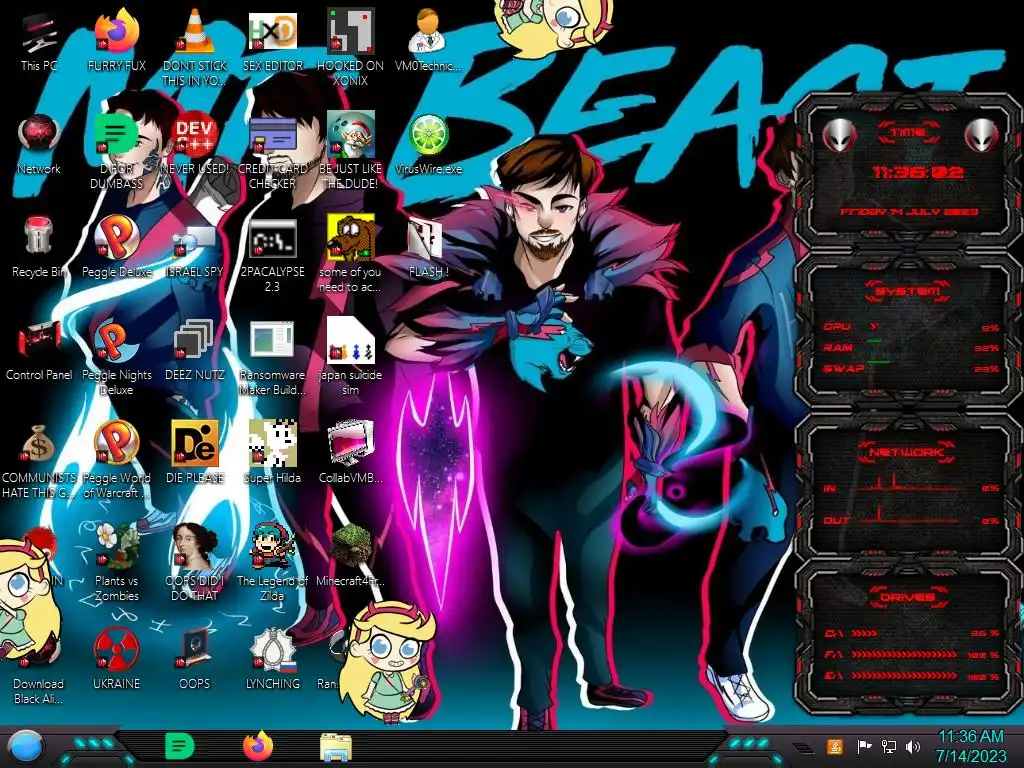Click the NETWORK widget header
Image resolution: width=1024 pixels, height=768 pixels.
tap(908, 451)
